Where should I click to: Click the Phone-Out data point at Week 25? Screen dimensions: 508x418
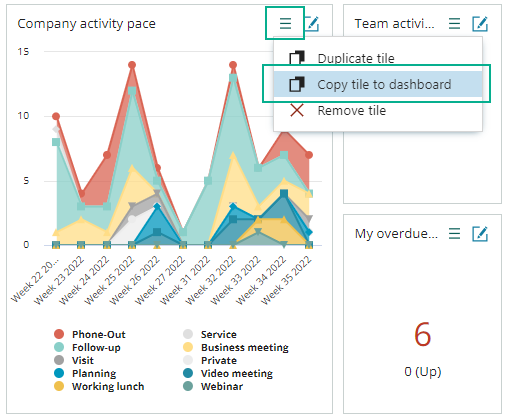pos(132,65)
